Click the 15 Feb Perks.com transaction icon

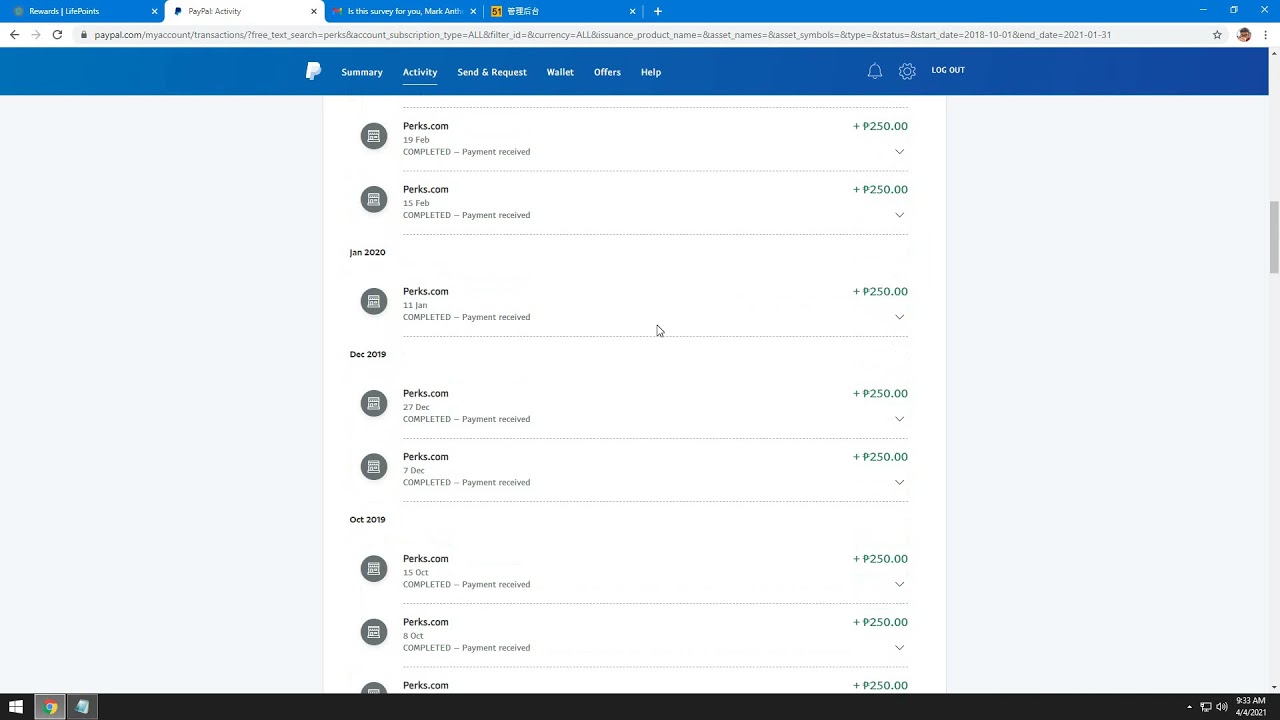(374, 199)
